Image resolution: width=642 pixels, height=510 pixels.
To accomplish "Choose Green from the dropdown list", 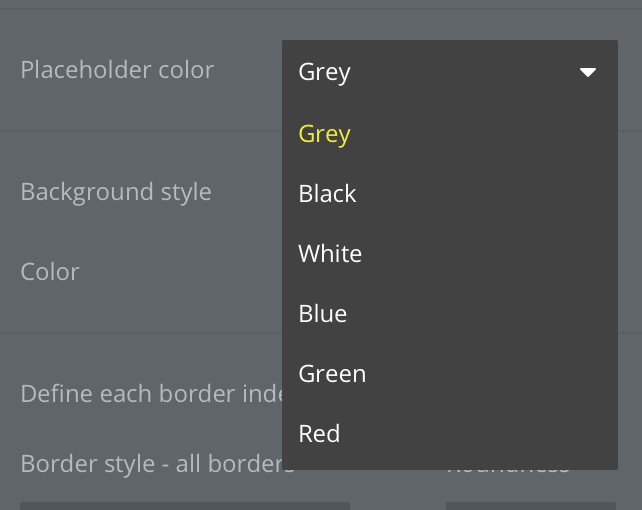I will click(332, 374).
